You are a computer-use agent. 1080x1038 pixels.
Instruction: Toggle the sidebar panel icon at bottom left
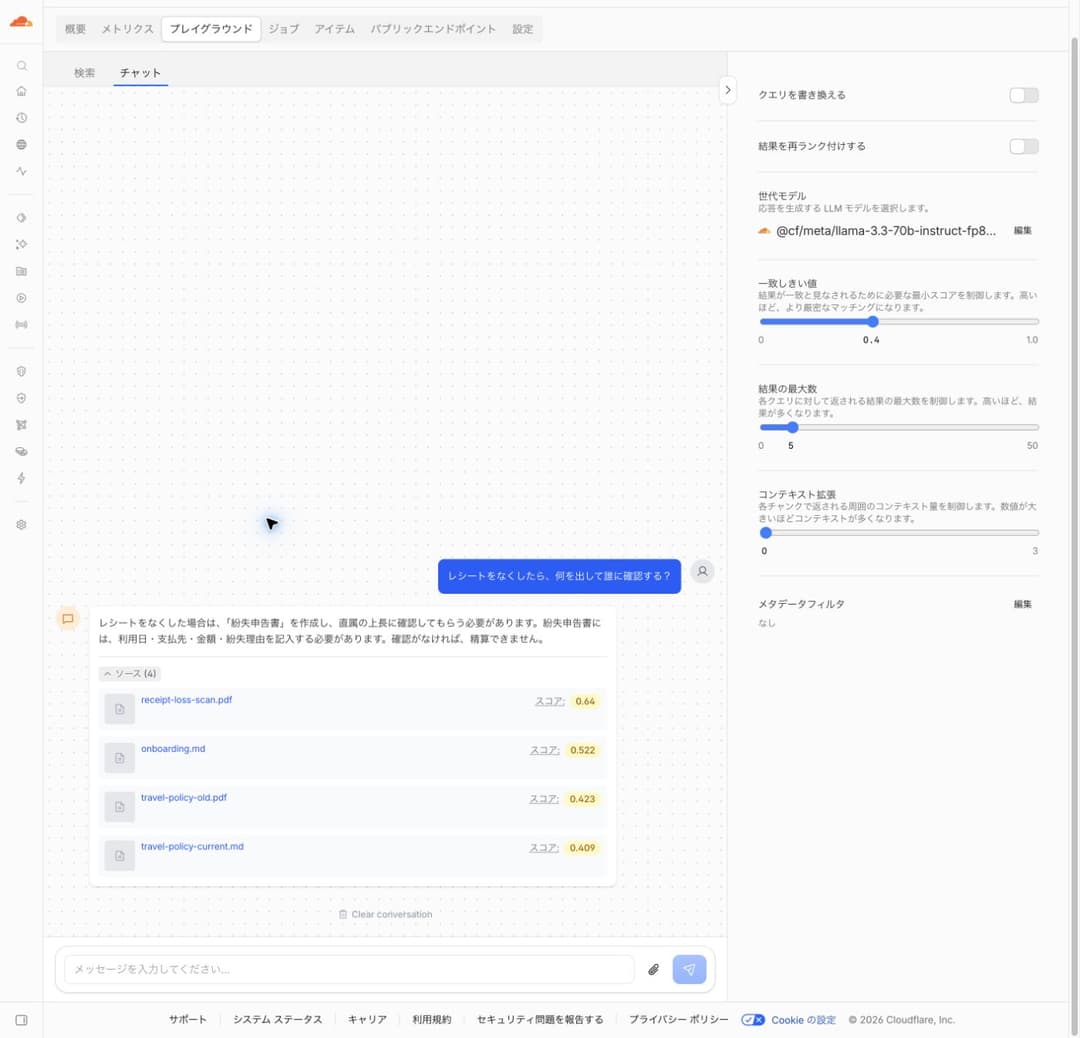tap(21, 1020)
